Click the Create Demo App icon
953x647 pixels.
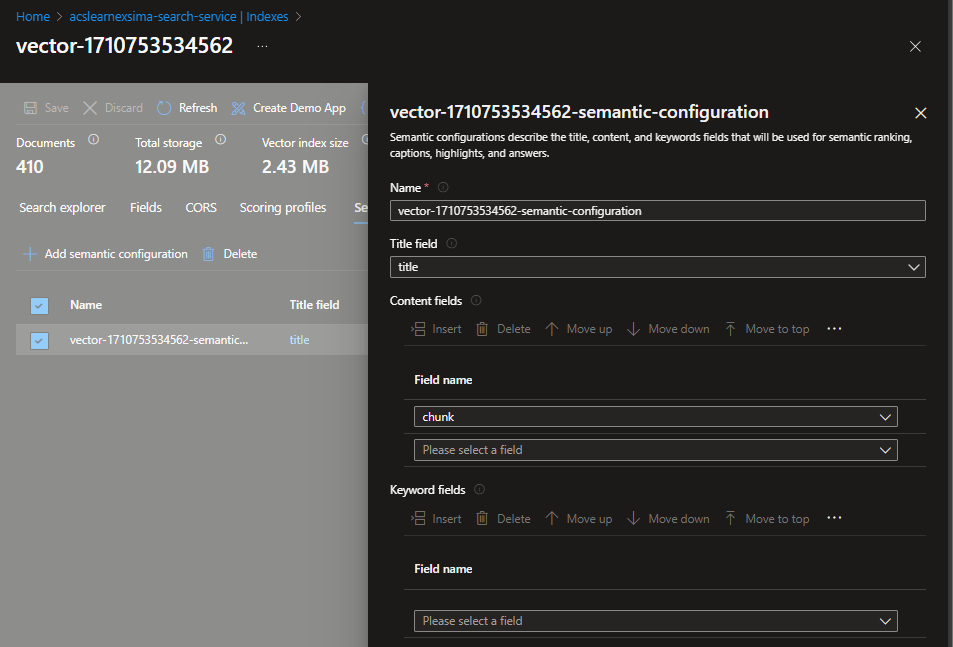pos(238,108)
